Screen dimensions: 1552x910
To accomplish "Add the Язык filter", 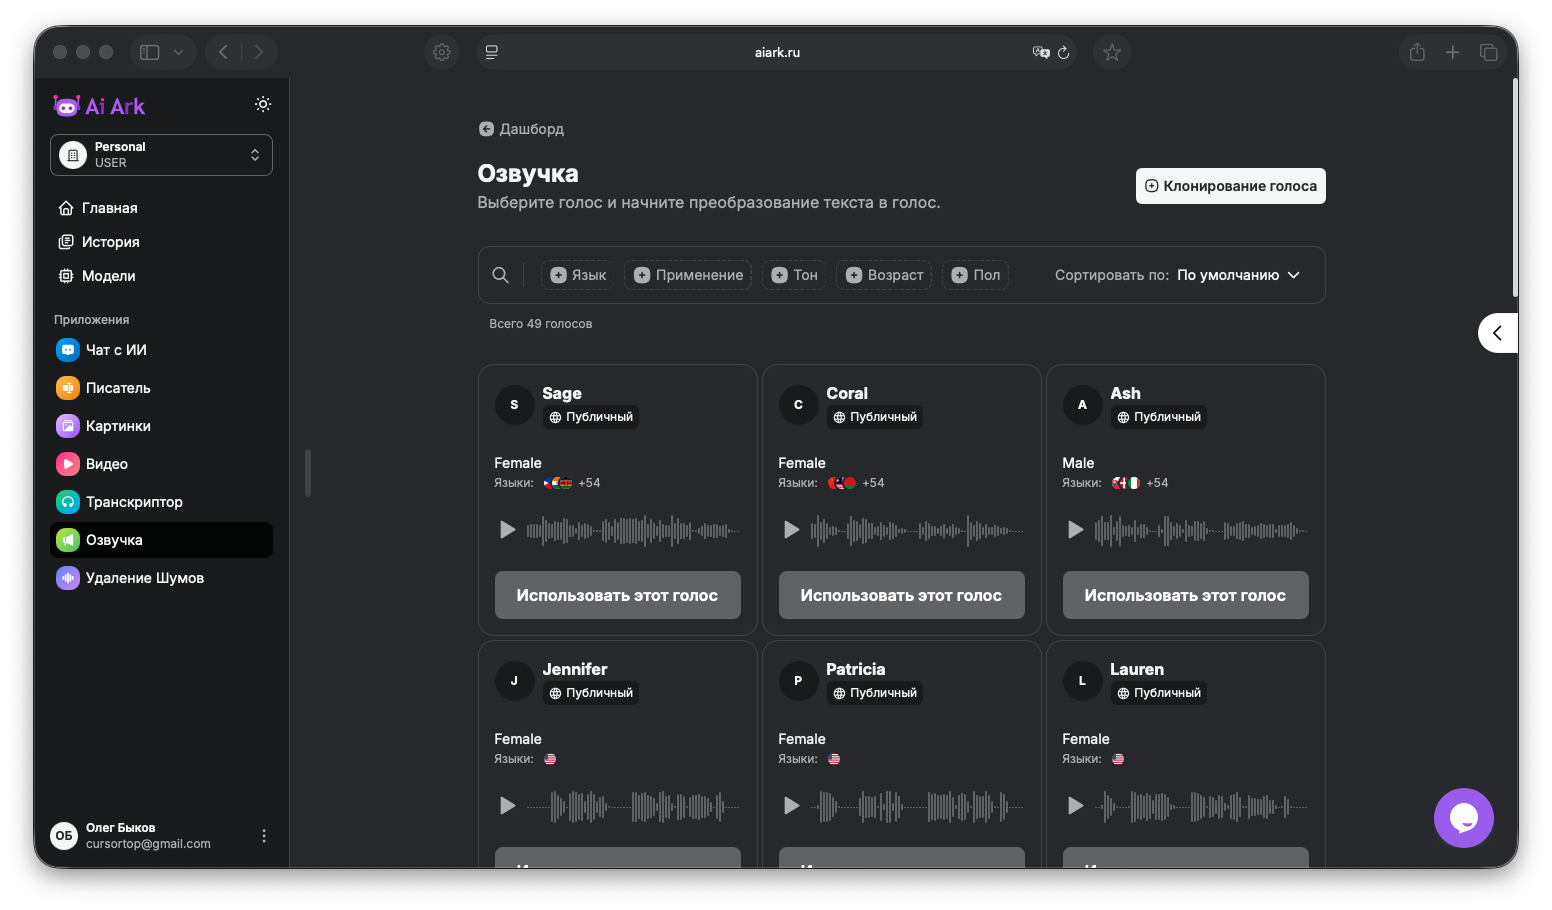I will (578, 275).
